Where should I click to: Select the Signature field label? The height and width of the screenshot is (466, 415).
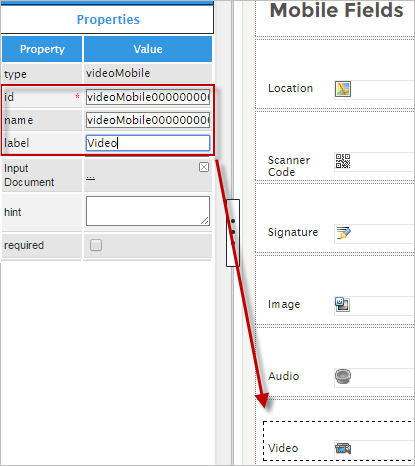pyautogui.click(x=293, y=232)
